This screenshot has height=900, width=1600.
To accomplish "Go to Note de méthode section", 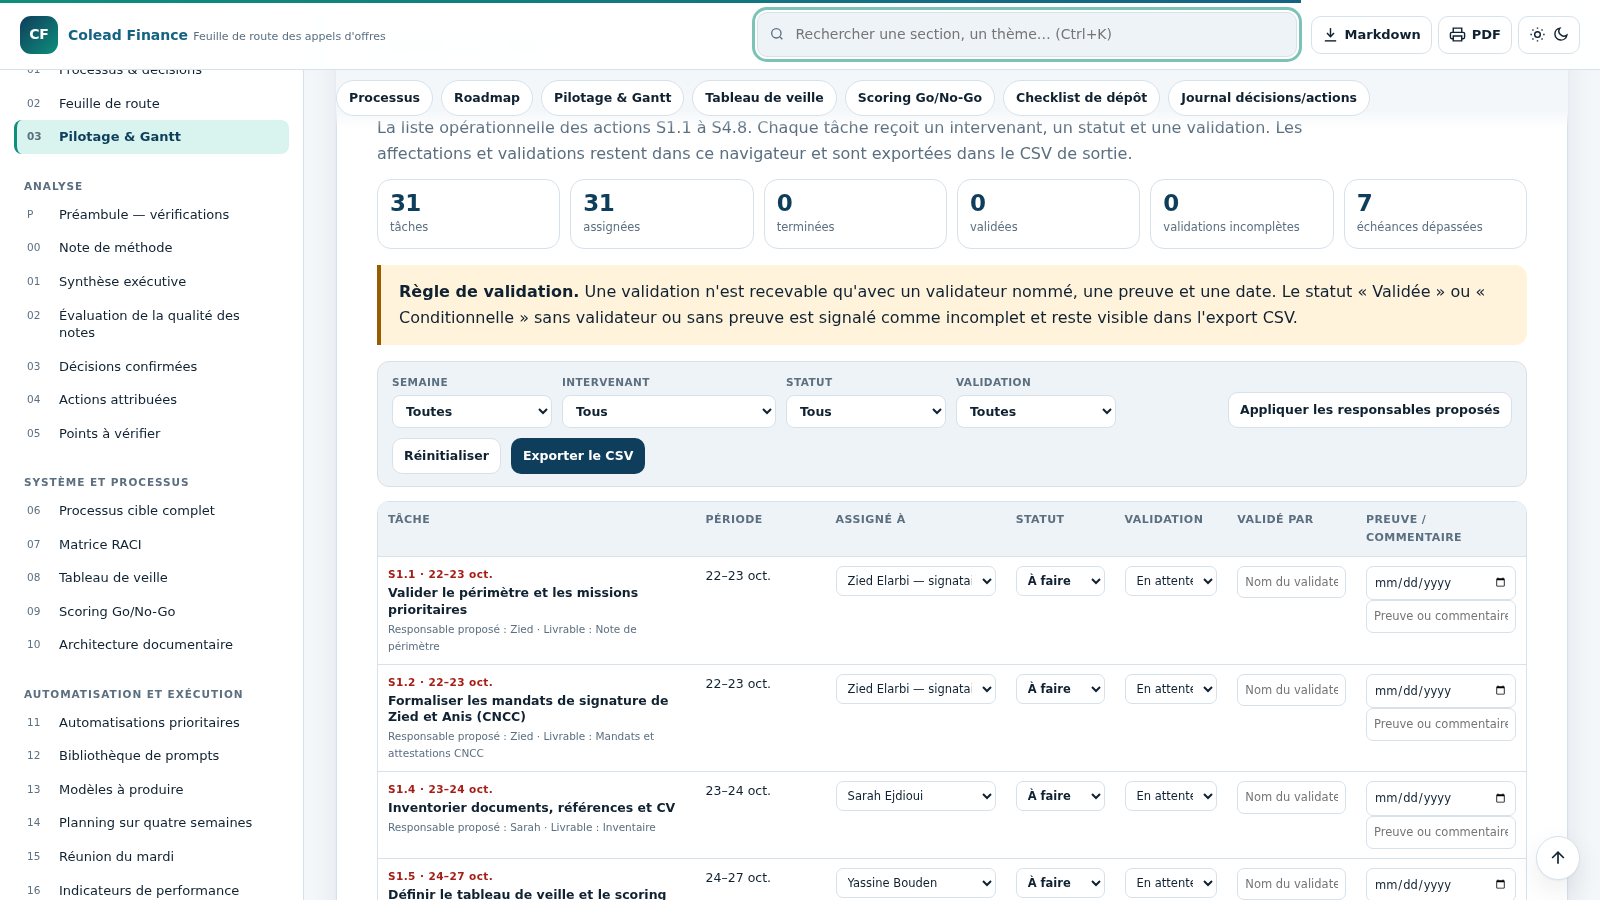I will 152,247.
